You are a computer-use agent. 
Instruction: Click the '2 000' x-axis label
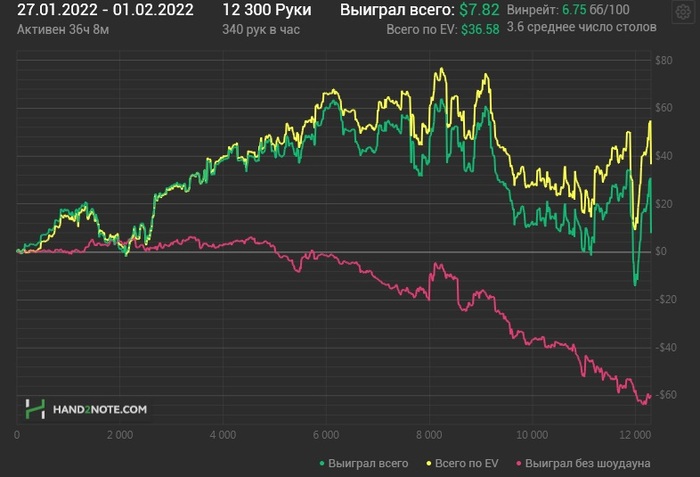[120, 435]
